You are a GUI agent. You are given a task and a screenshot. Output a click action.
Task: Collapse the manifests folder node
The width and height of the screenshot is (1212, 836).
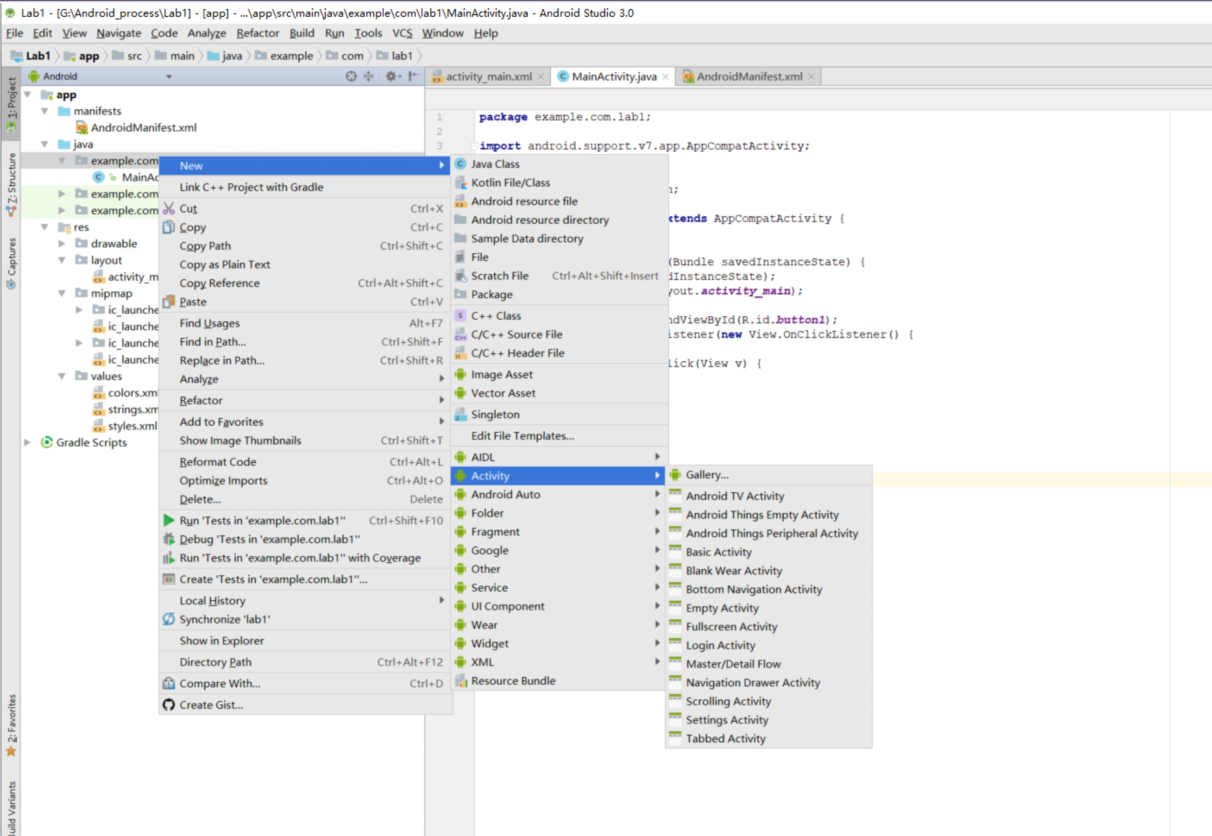point(45,111)
